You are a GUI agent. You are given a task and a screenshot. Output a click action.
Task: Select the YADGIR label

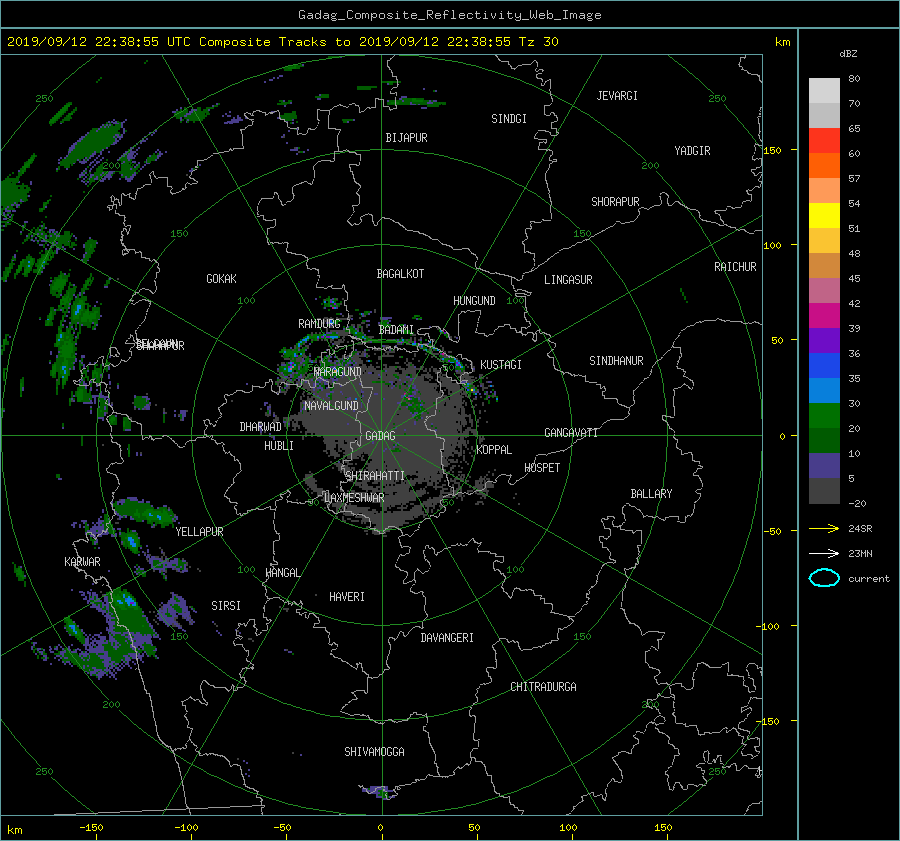(692, 151)
